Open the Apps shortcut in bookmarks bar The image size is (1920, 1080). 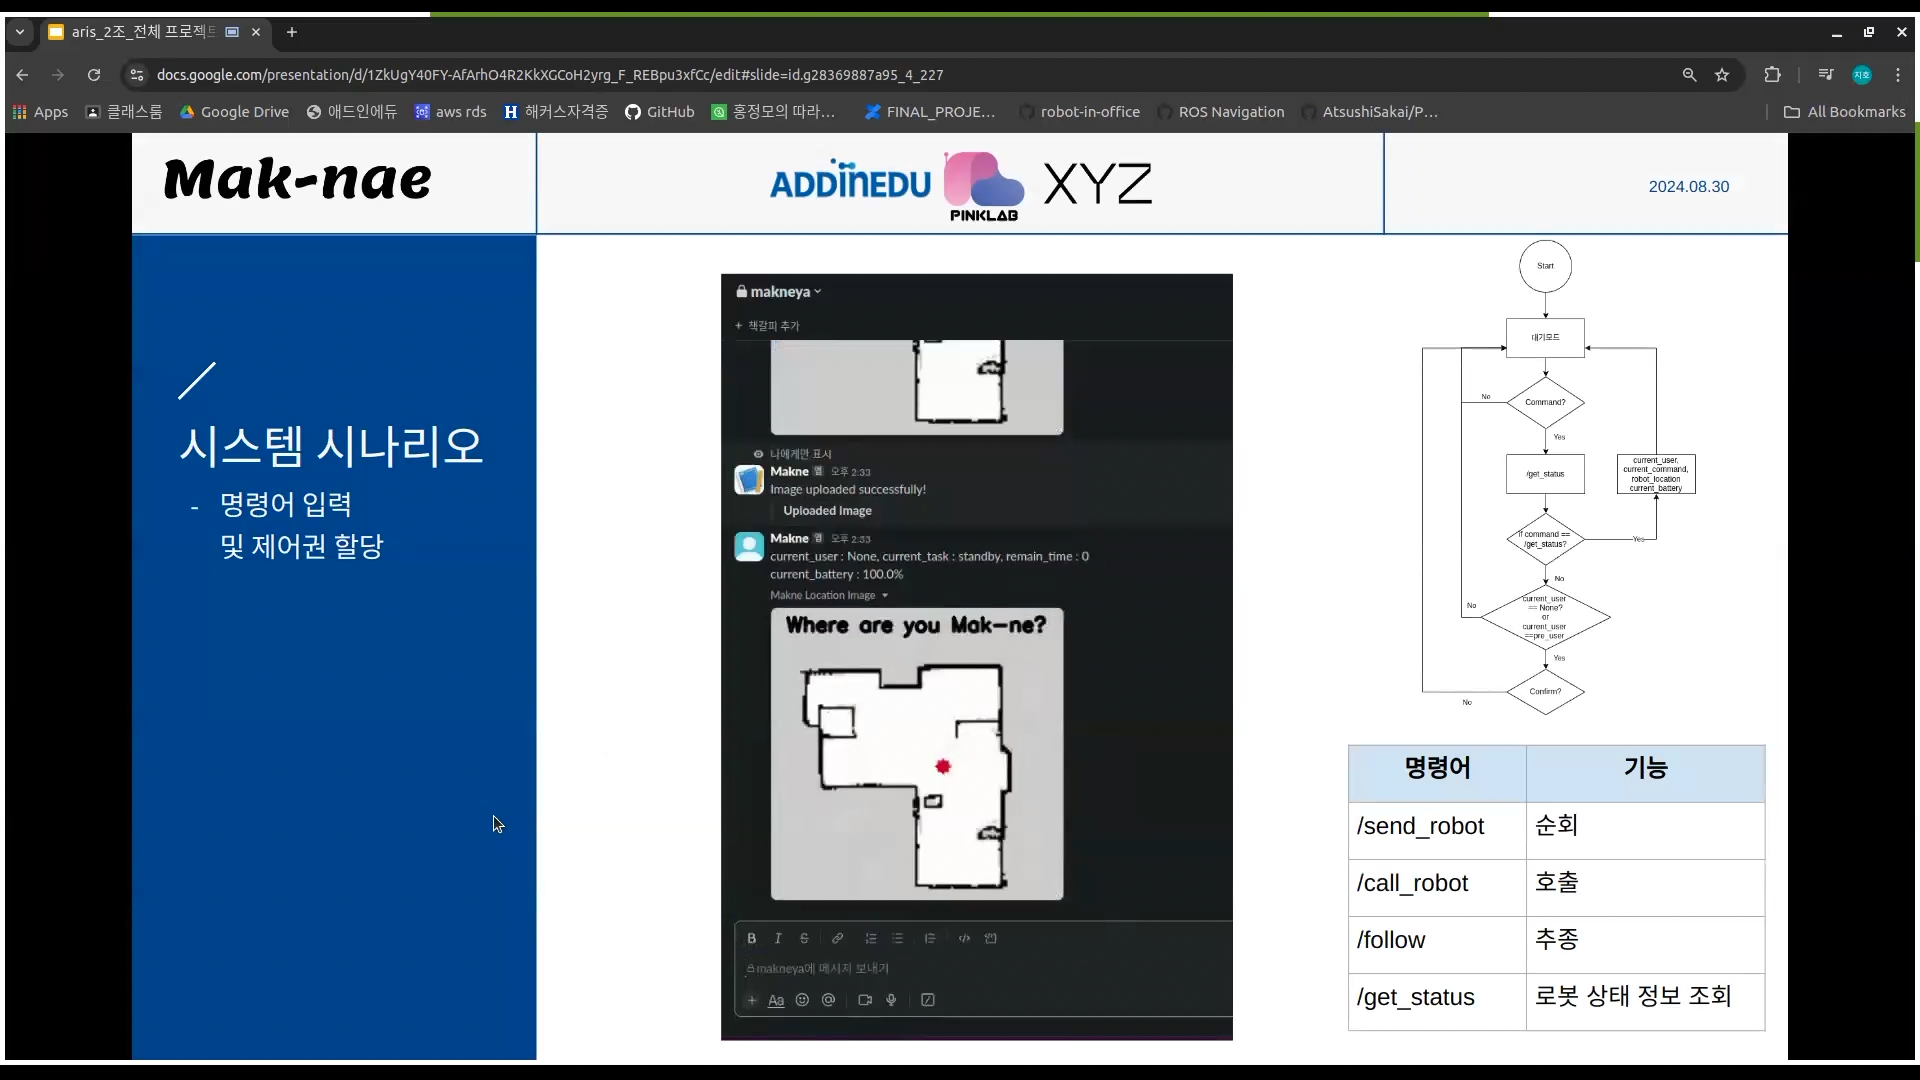pos(40,112)
